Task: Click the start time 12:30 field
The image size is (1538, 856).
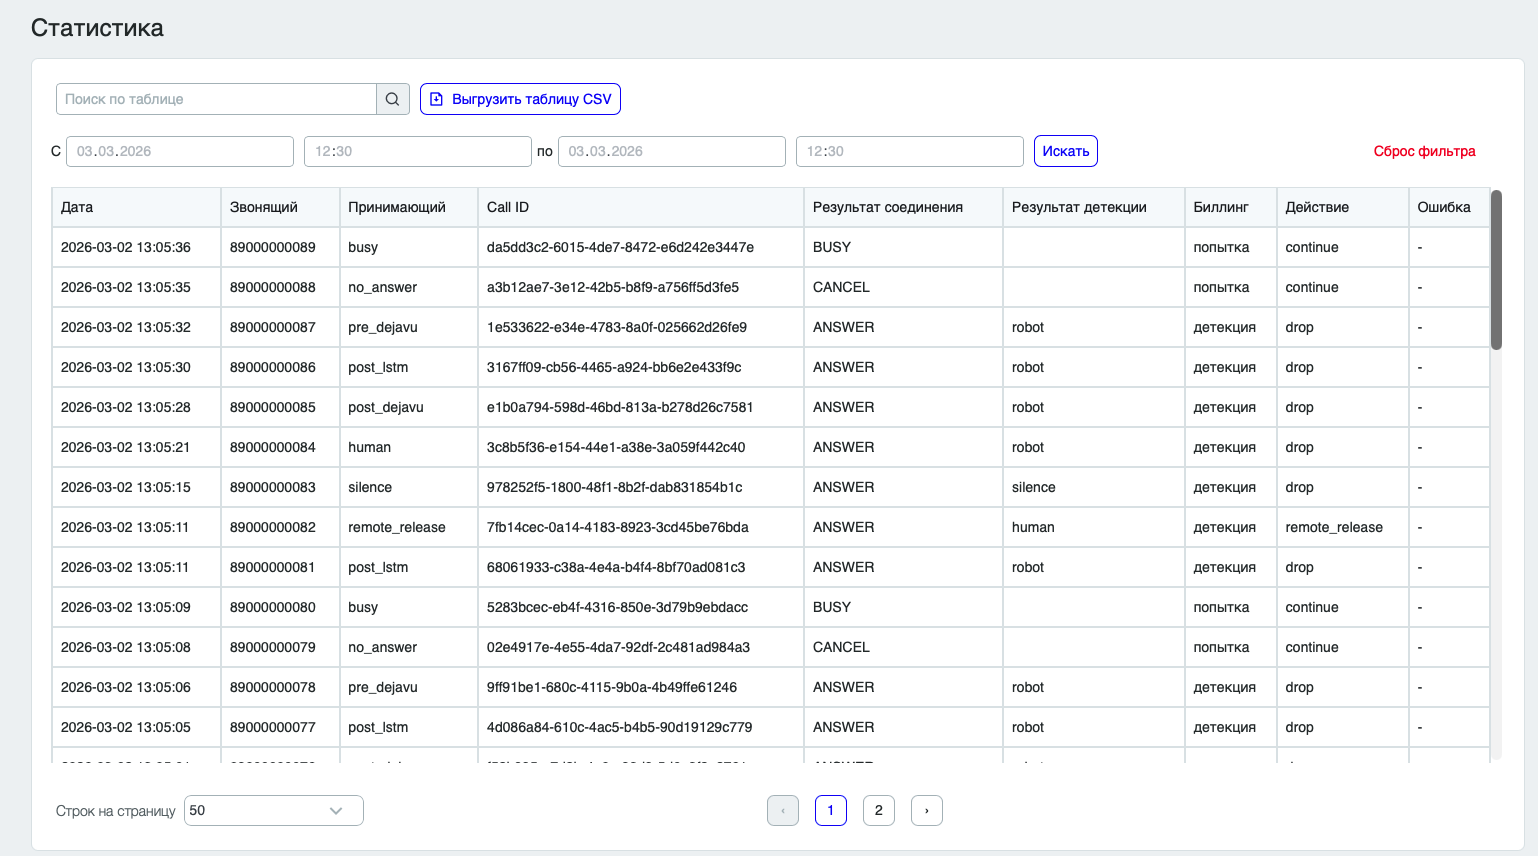Action: point(418,151)
